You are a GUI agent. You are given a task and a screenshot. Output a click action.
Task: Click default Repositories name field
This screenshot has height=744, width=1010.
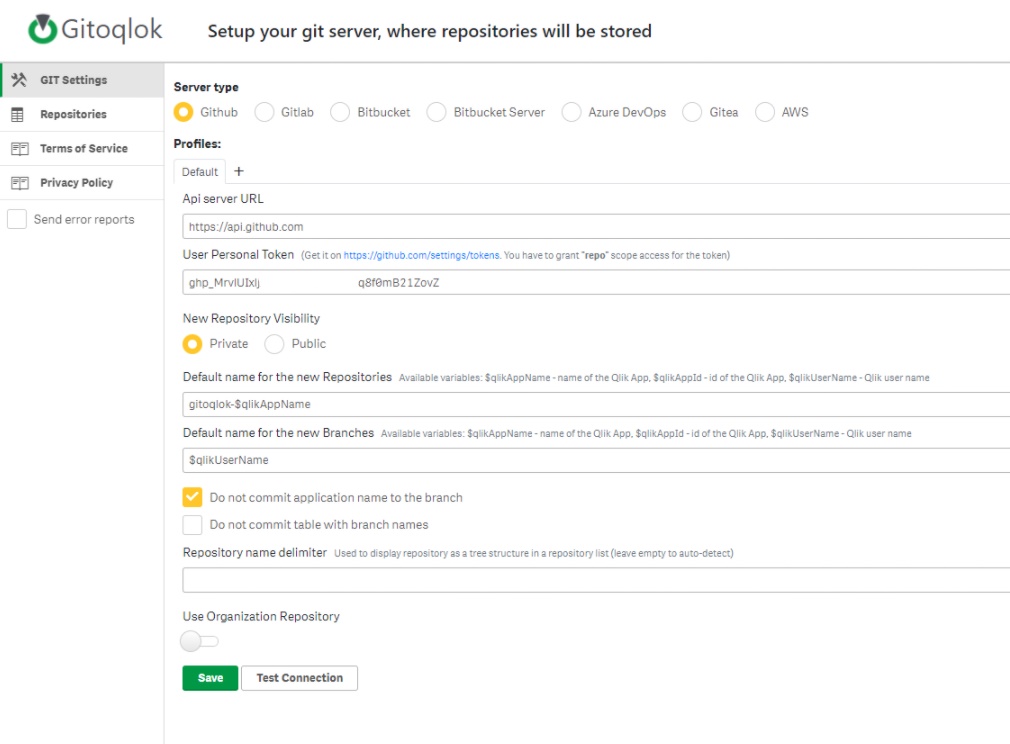596,404
